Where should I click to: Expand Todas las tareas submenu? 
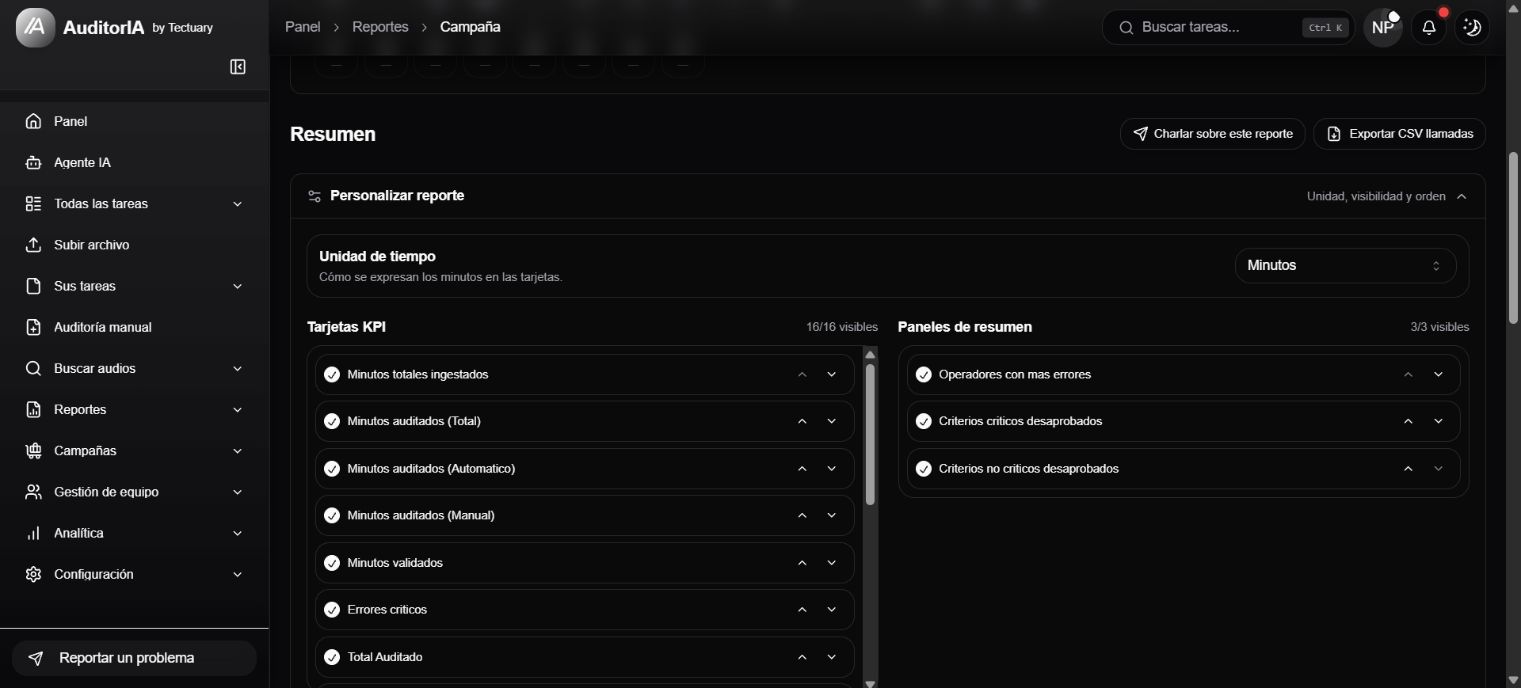coord(237,204)
